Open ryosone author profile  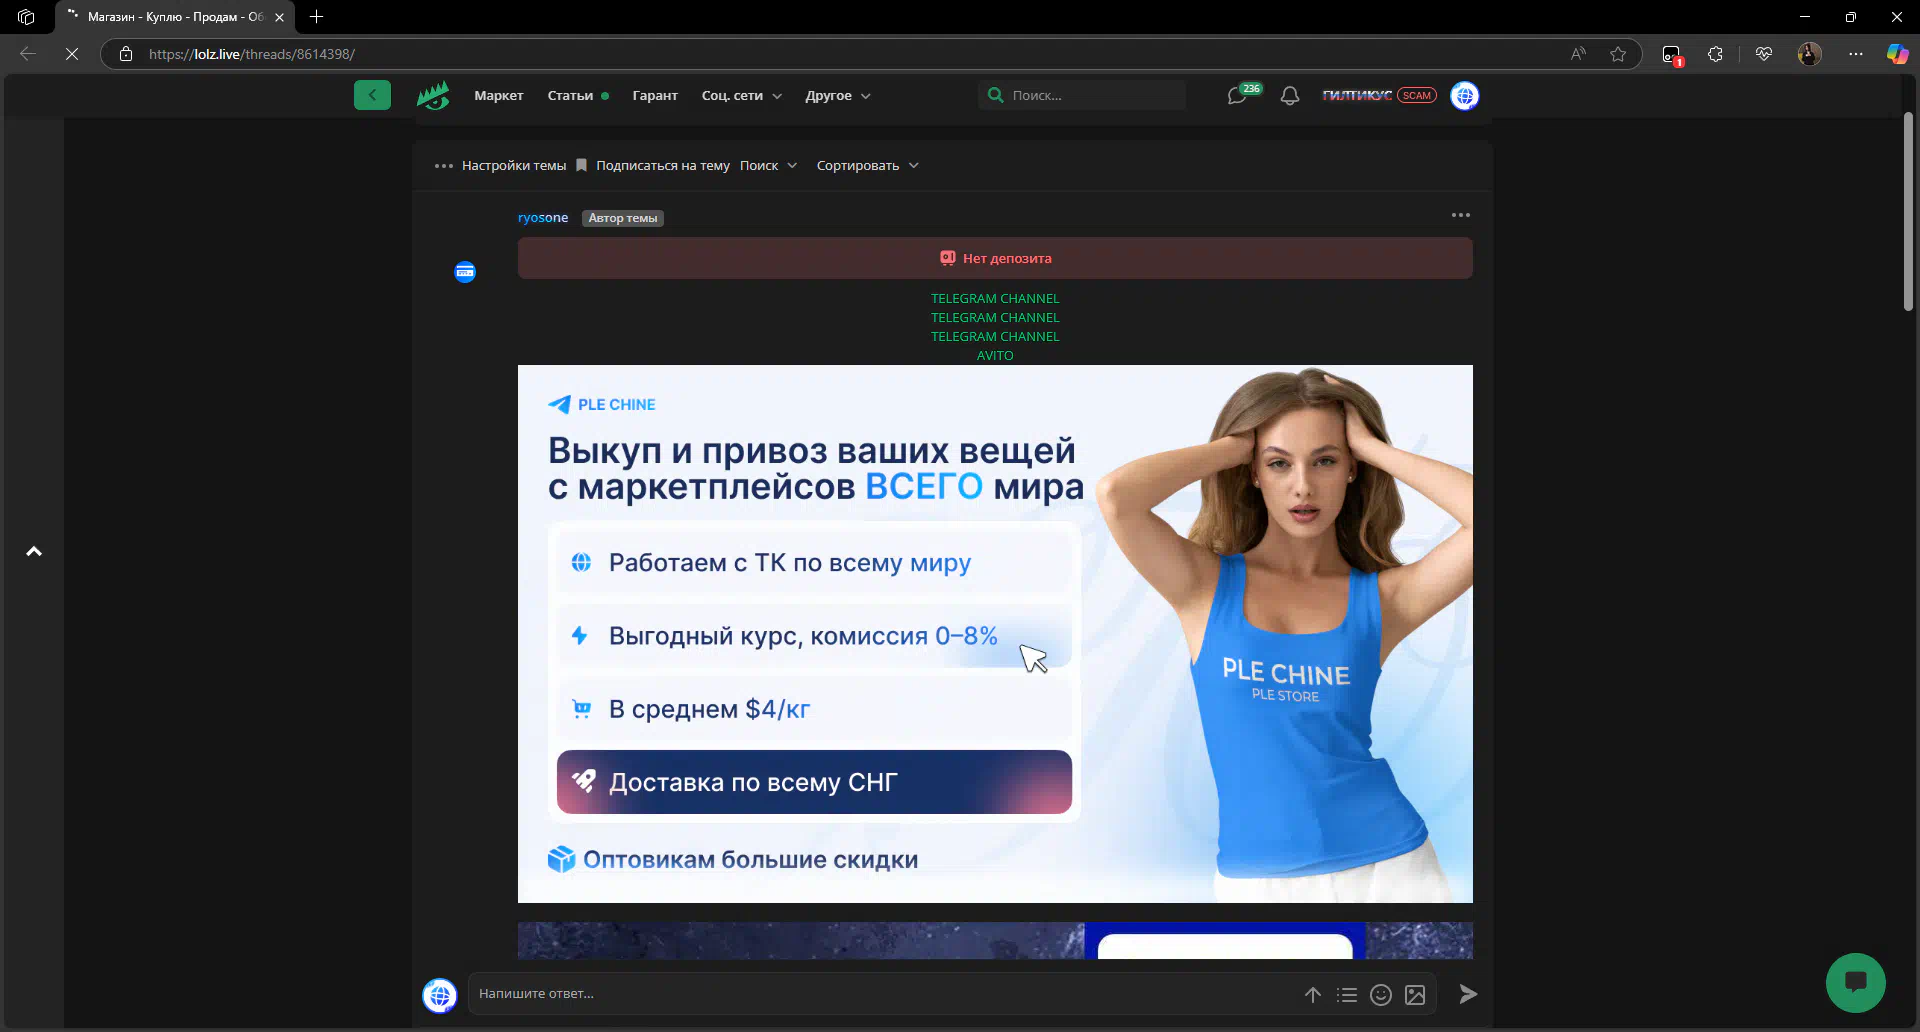(543, 218)
